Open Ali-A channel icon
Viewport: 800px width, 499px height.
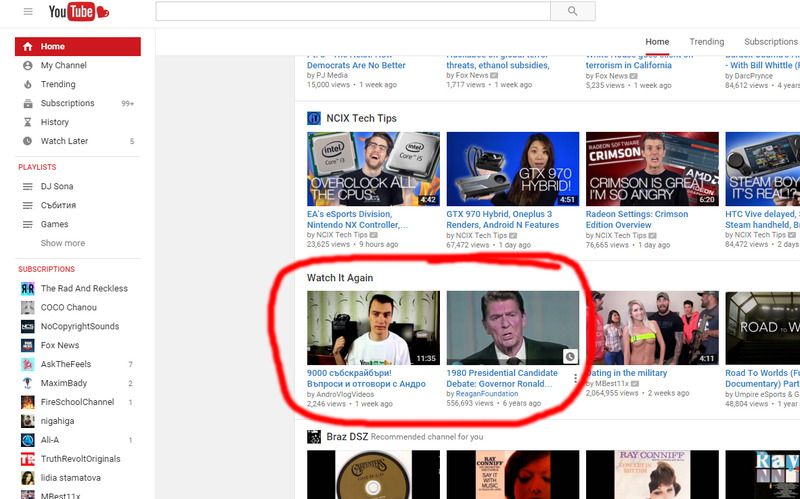pos(28,439)
